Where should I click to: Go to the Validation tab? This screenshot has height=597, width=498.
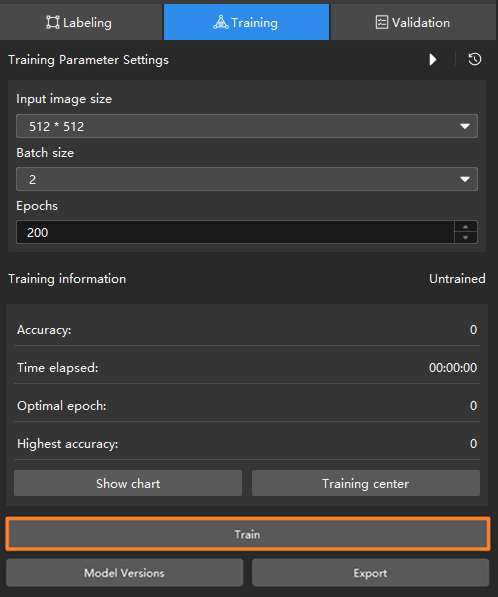[414, 22]
